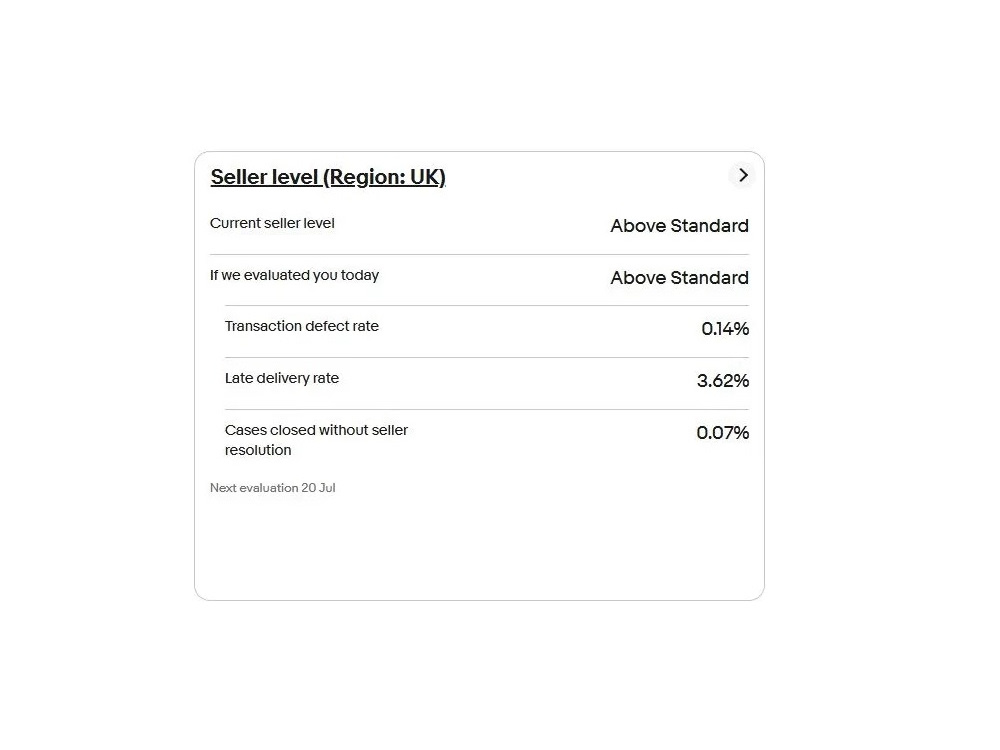Click the Next evaluation 20 Jul text
The height and width of the screenshot is (750, 1000).
coord(273,488)
